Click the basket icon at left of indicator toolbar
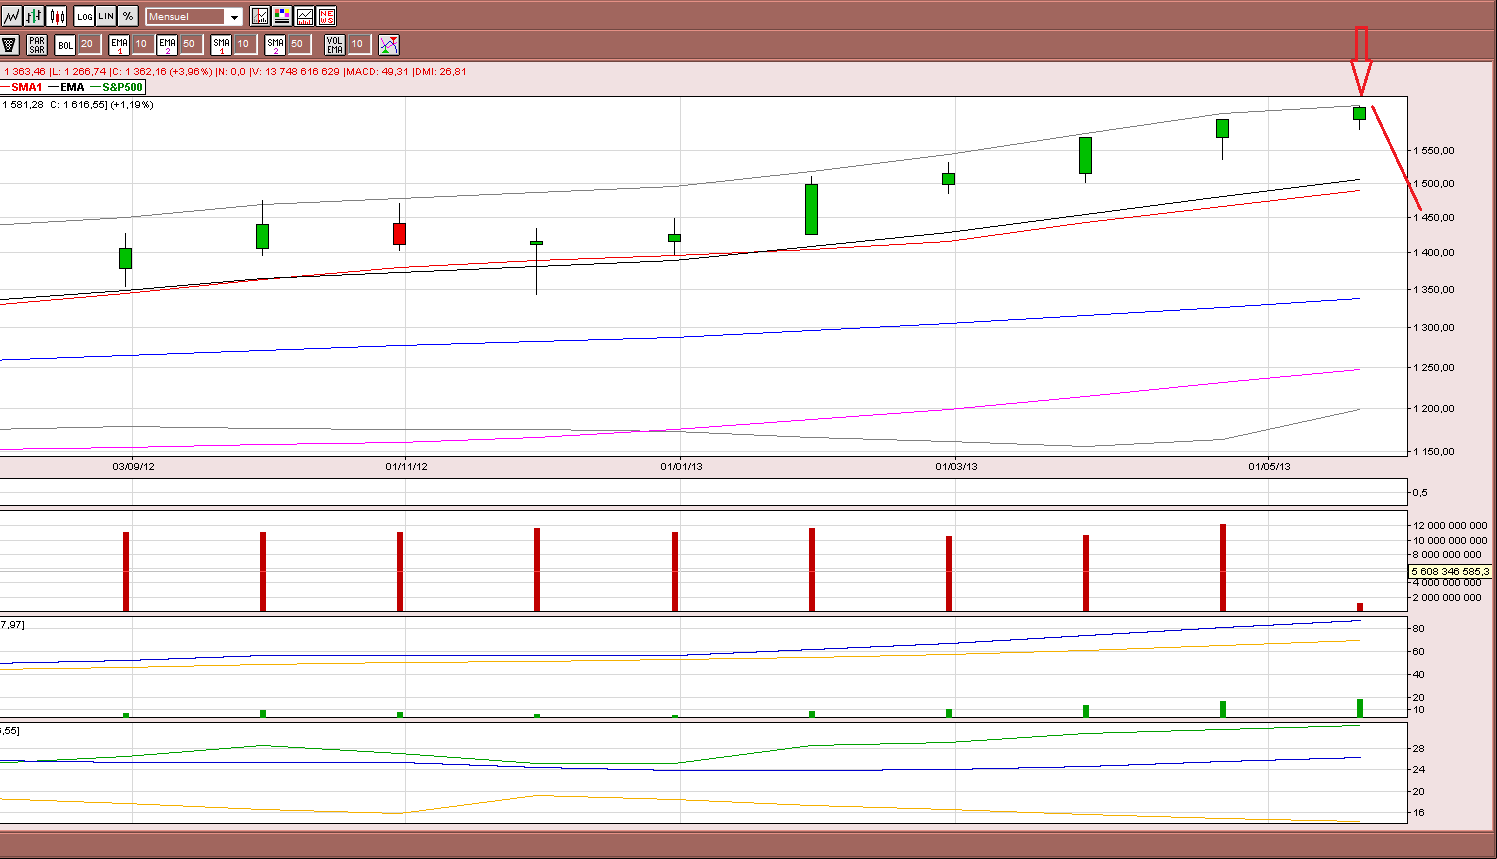Viewport: 1497px width, 859px height. pyautogui.click(x=10, y=44)
